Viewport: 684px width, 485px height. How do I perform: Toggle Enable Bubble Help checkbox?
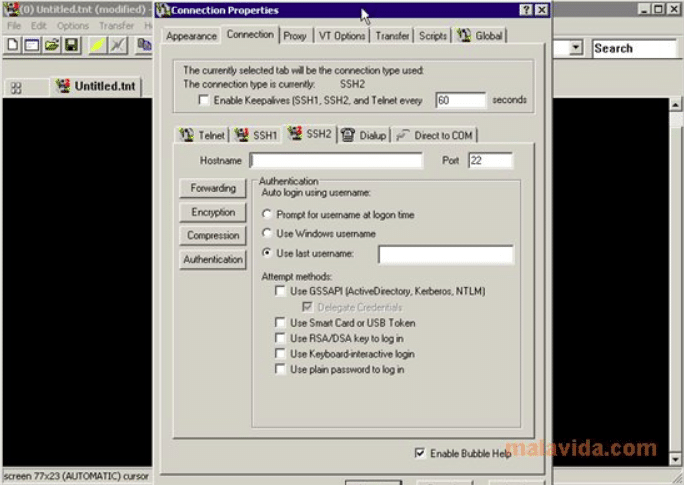(420, 453)
